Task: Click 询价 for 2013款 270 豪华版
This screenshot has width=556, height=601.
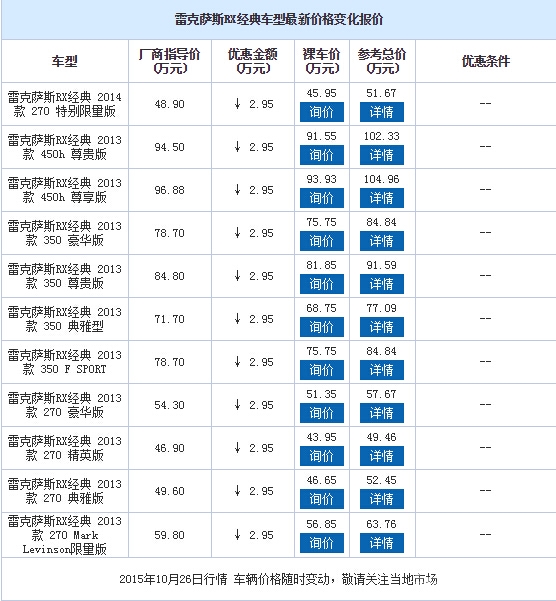Action: coord(321,412)
